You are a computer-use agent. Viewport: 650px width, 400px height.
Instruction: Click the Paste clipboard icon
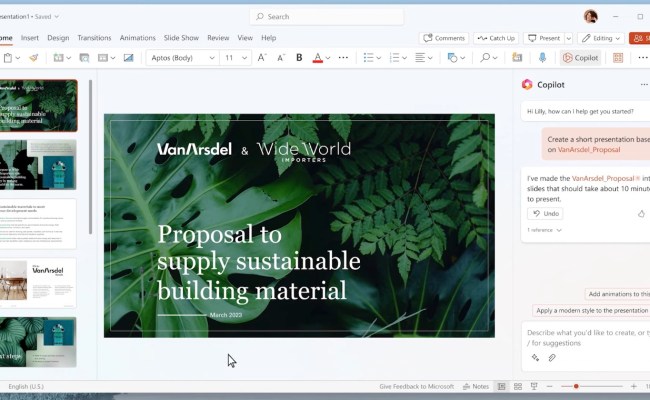click(7, 58)
